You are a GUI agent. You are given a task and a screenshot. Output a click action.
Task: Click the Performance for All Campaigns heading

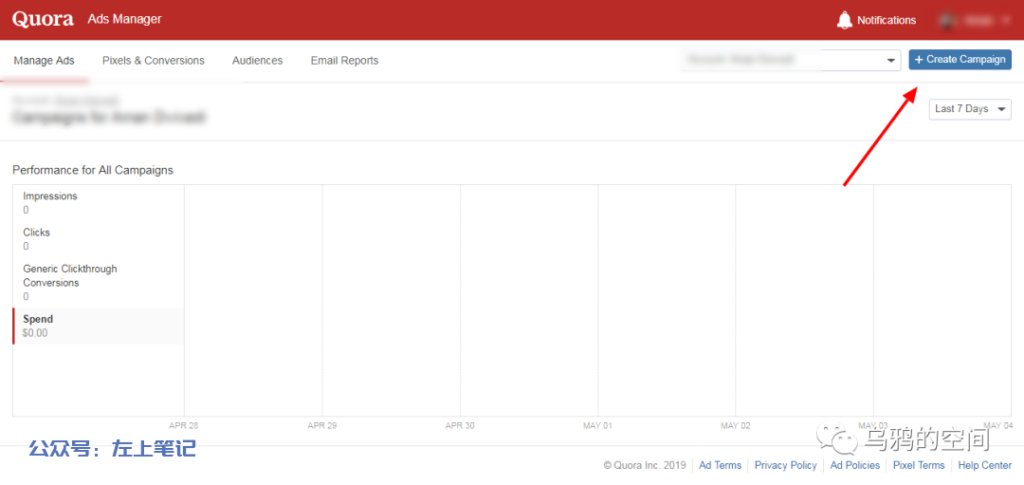tap(93, 170)
